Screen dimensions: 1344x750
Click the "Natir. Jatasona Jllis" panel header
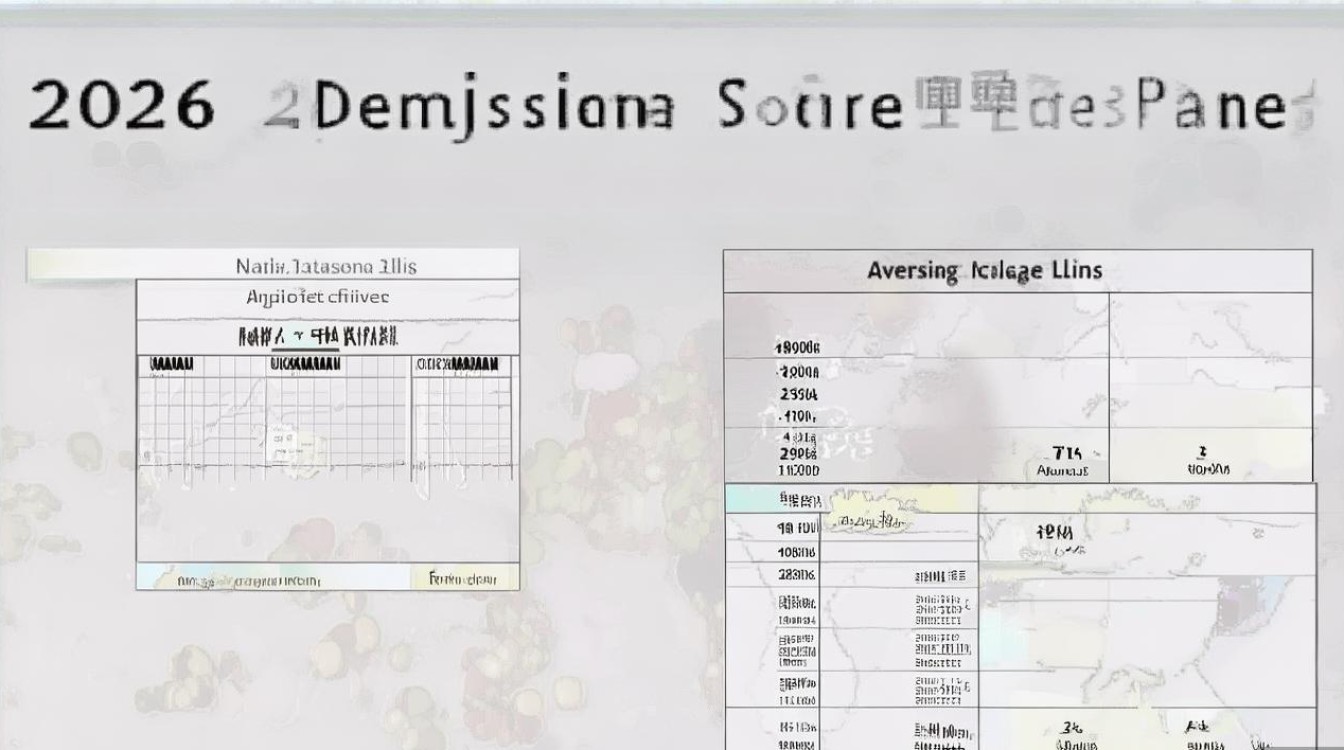coord(326,266)
